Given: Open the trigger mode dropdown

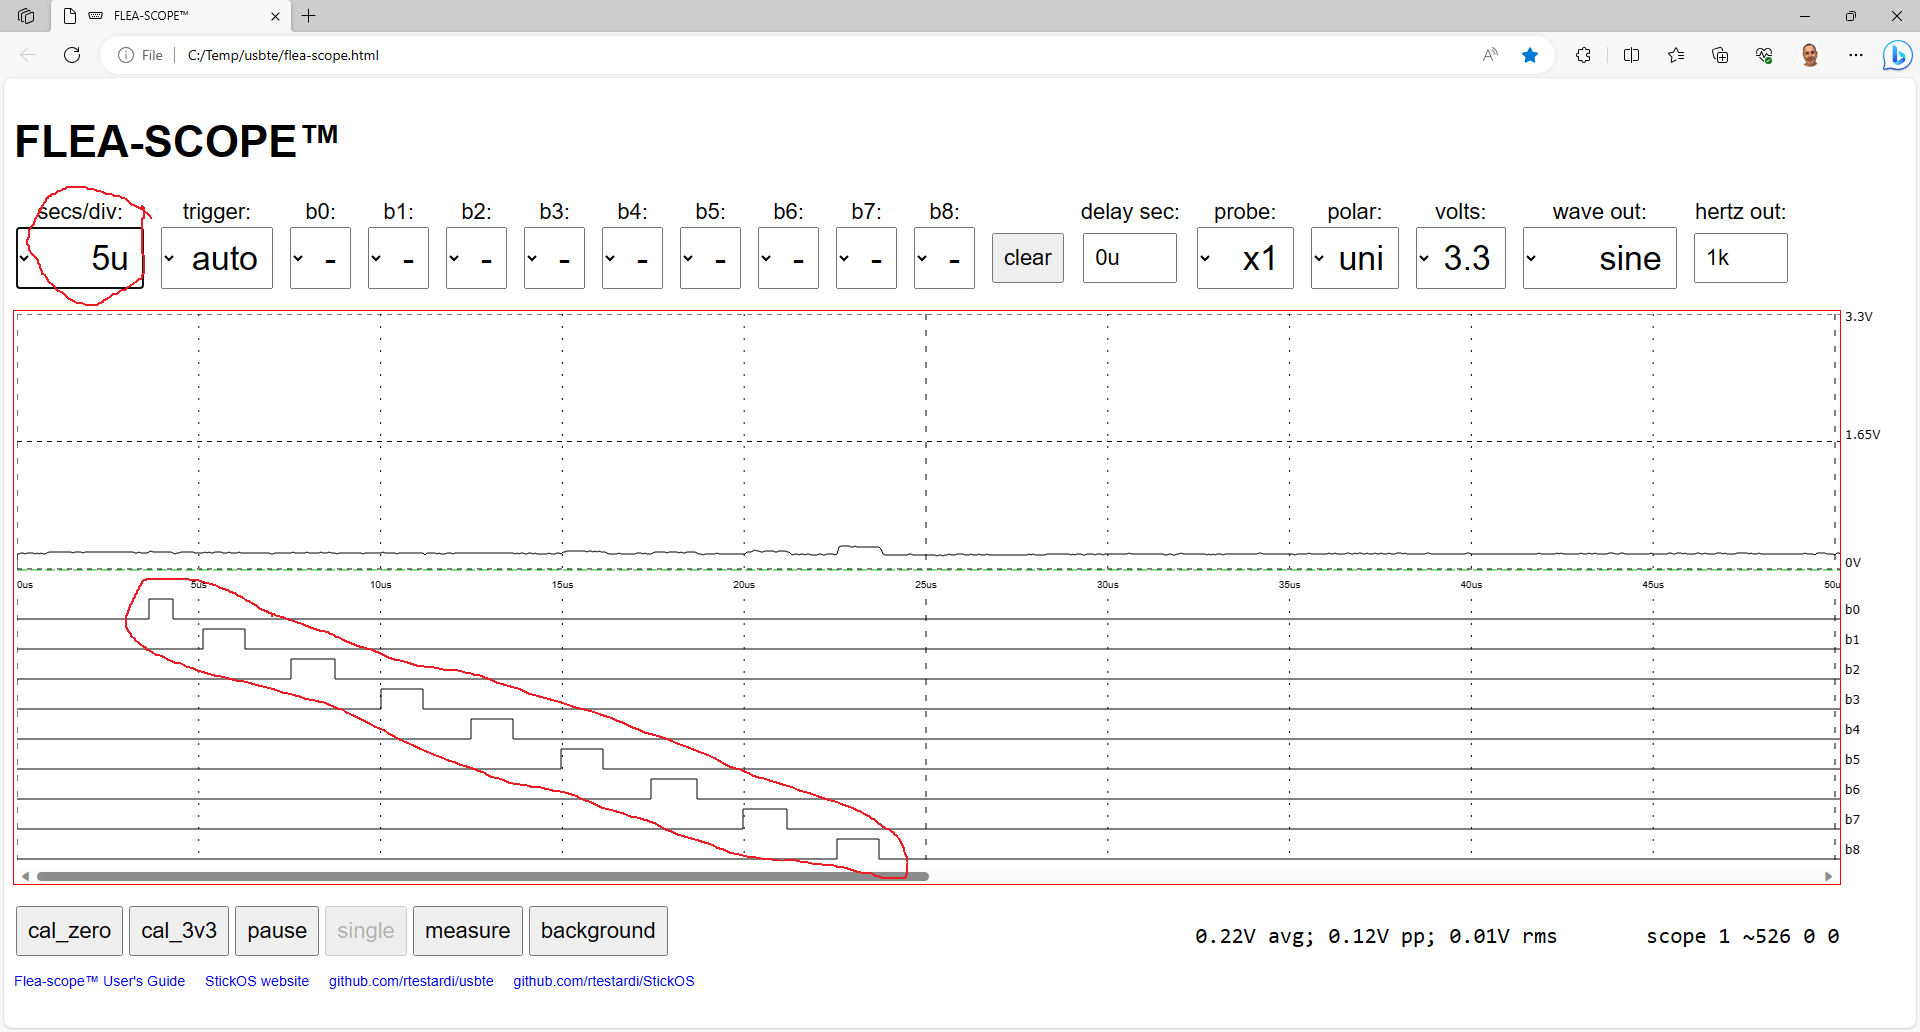Looking at the screenshot, I should 217,258.
